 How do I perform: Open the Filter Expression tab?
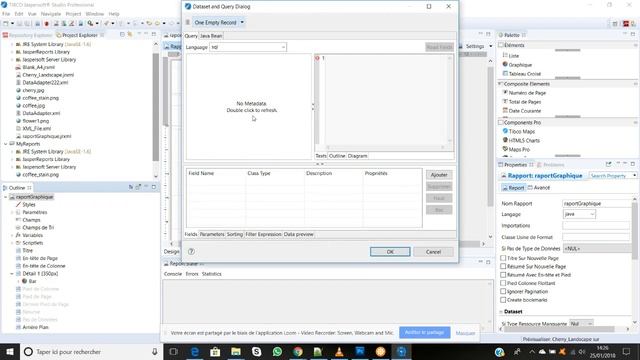[263, 234]
